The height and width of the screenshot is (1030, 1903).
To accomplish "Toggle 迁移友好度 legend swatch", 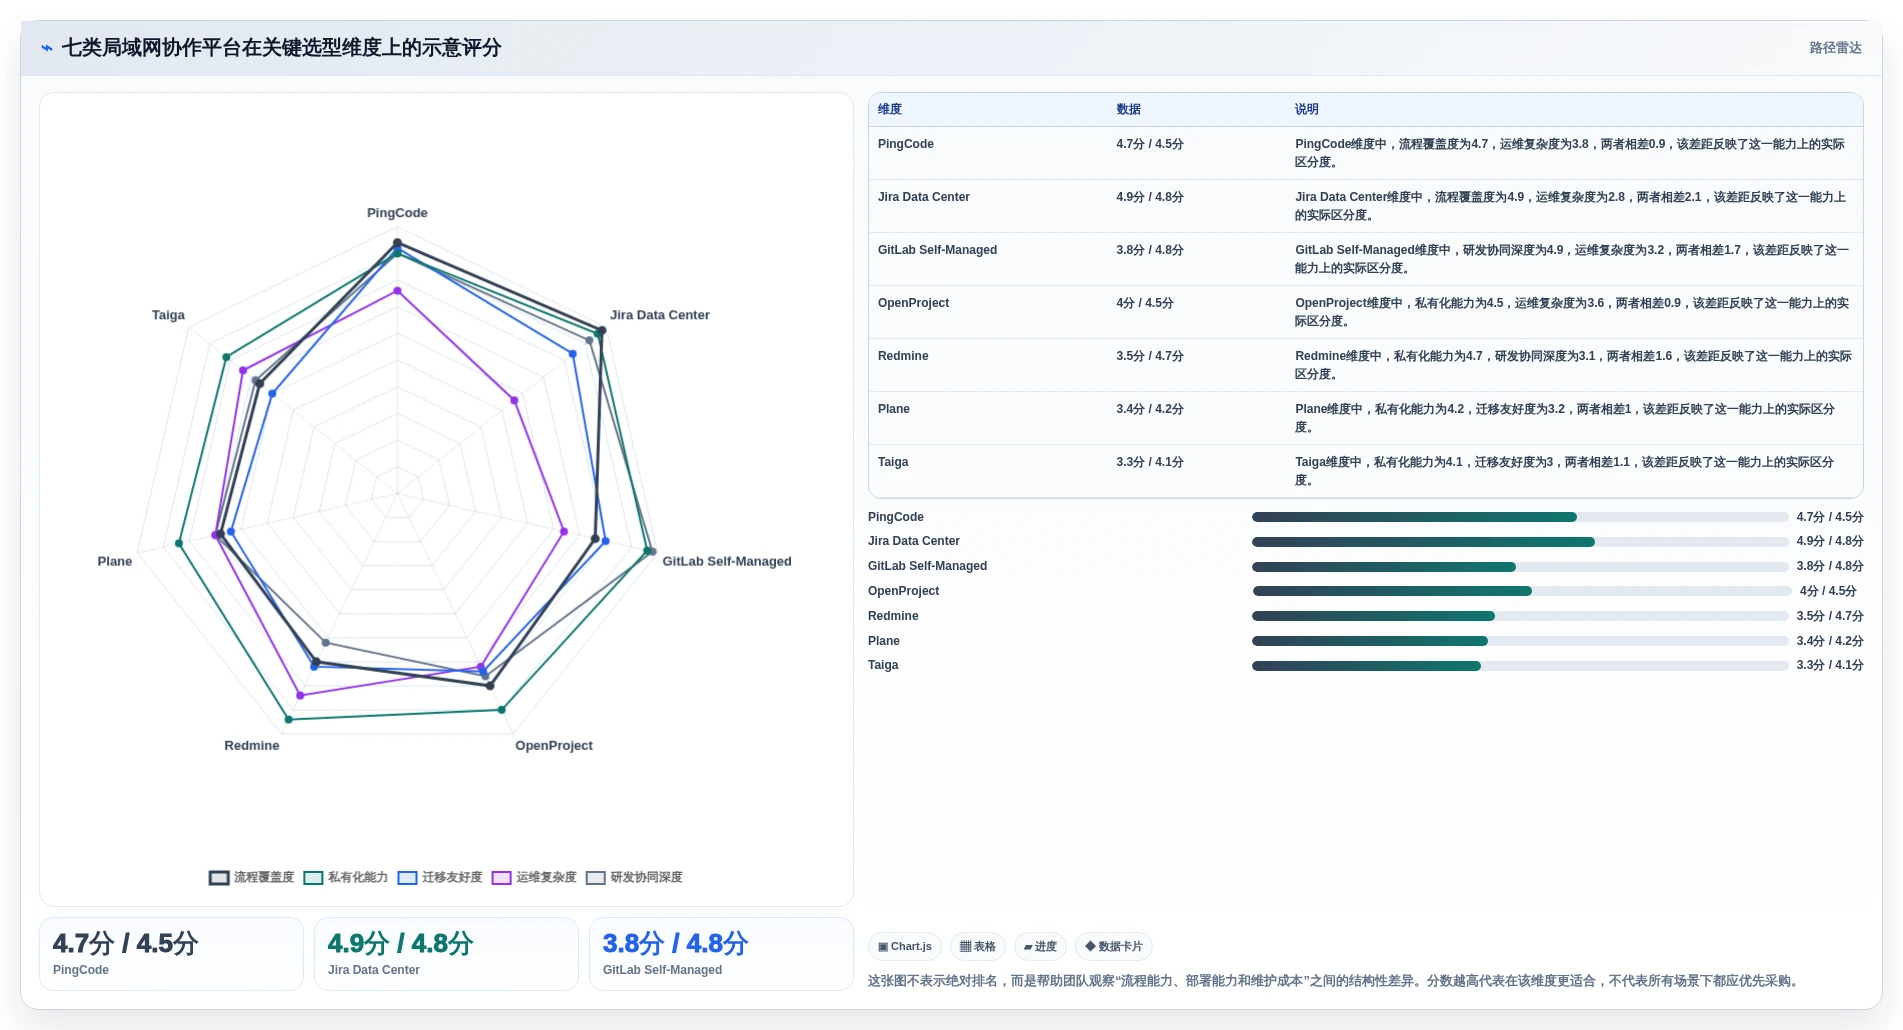I will 407,877.
